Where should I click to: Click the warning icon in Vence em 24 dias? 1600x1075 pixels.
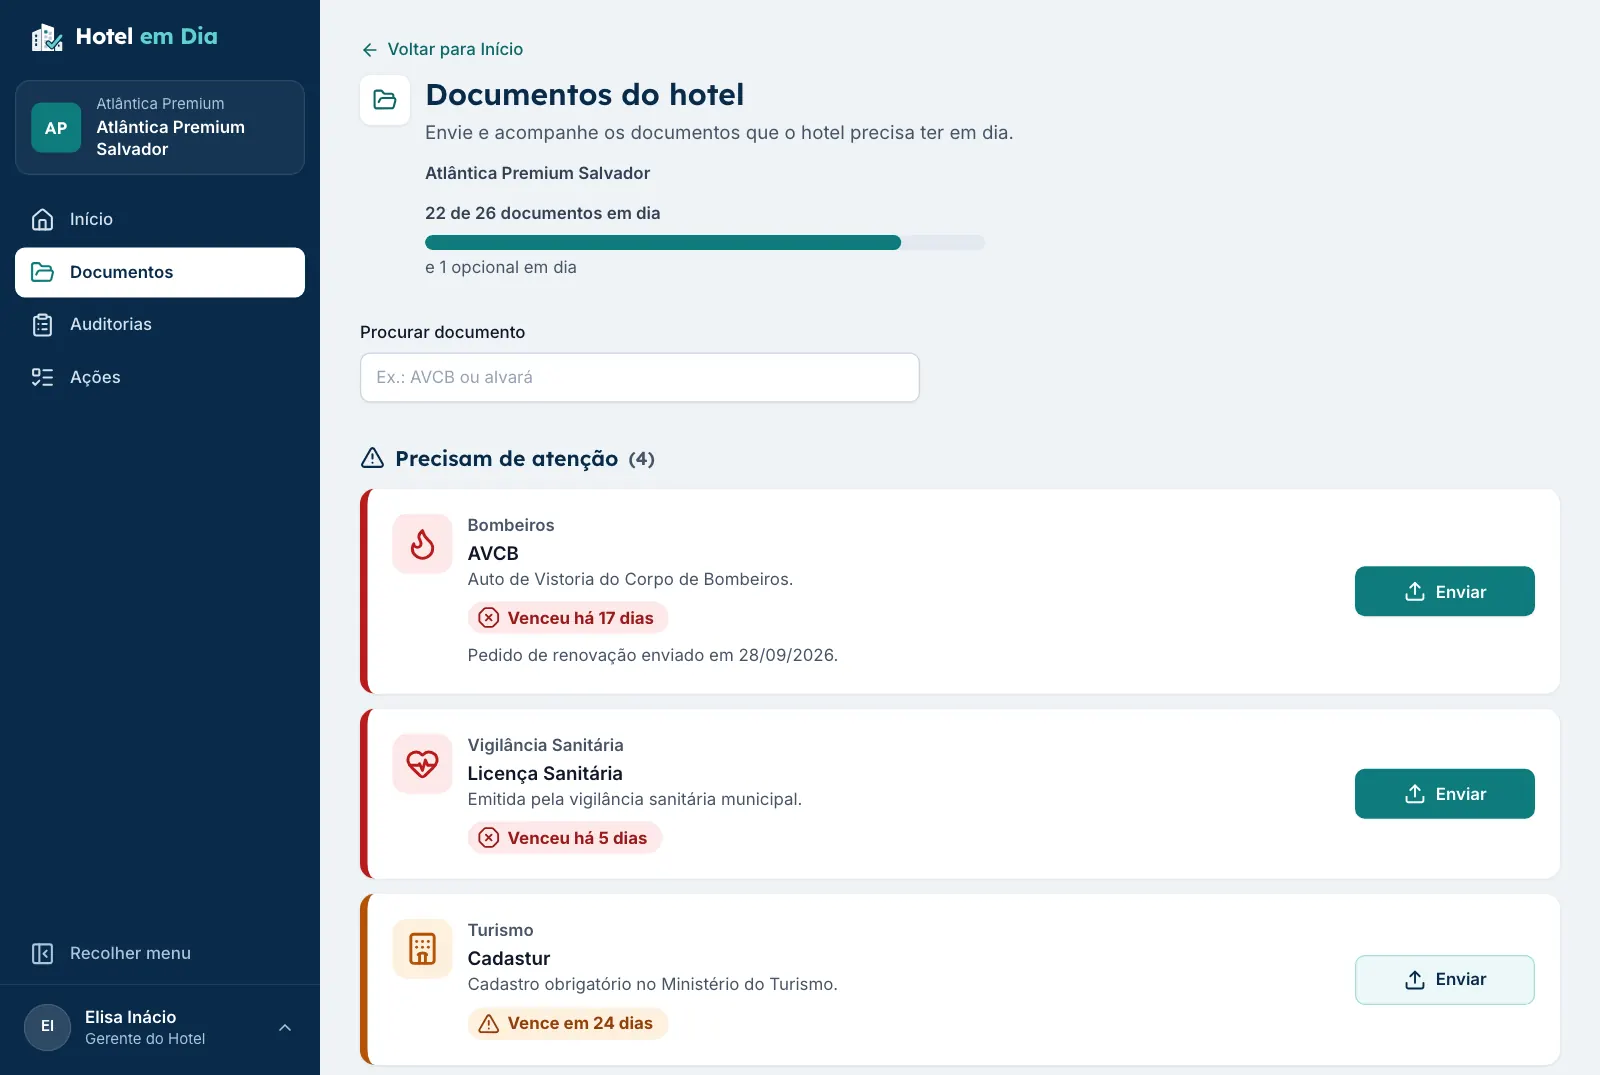pyautogui.click(x=488, y=1023)
